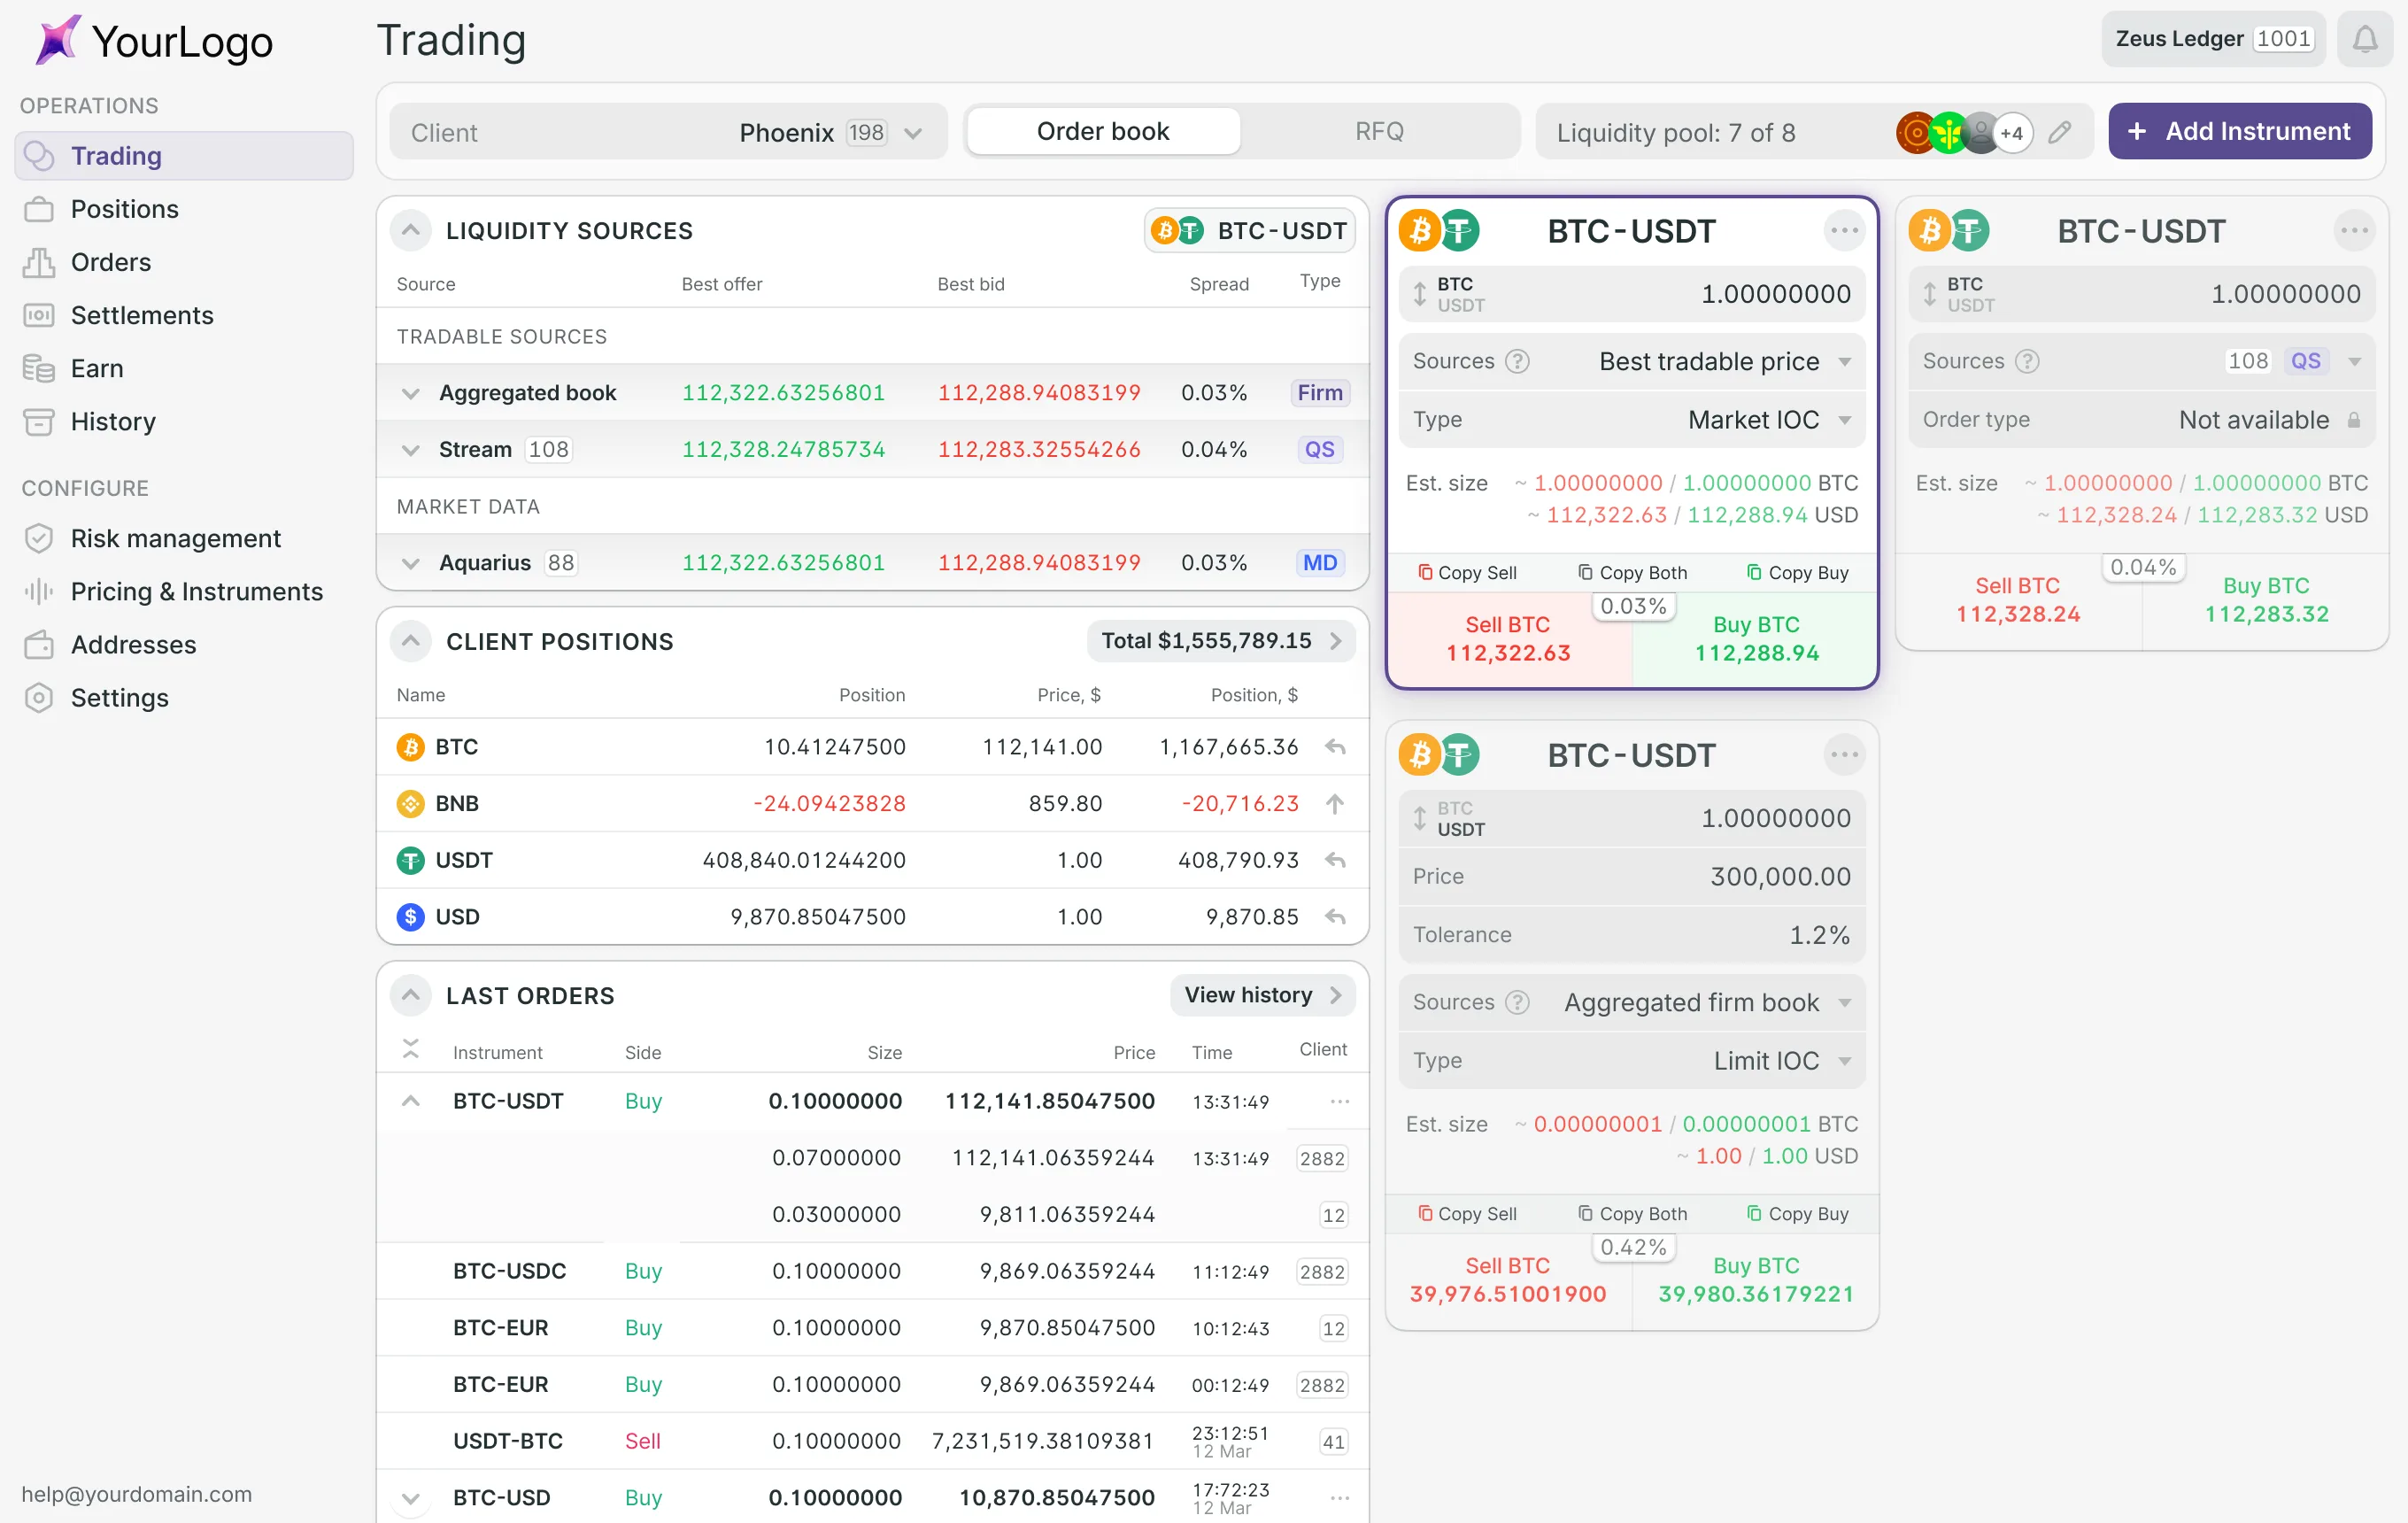Viewport: 2408px width, 1523px height.
Task: Go to Settlements menu item
Action: [x=142, y=315]
